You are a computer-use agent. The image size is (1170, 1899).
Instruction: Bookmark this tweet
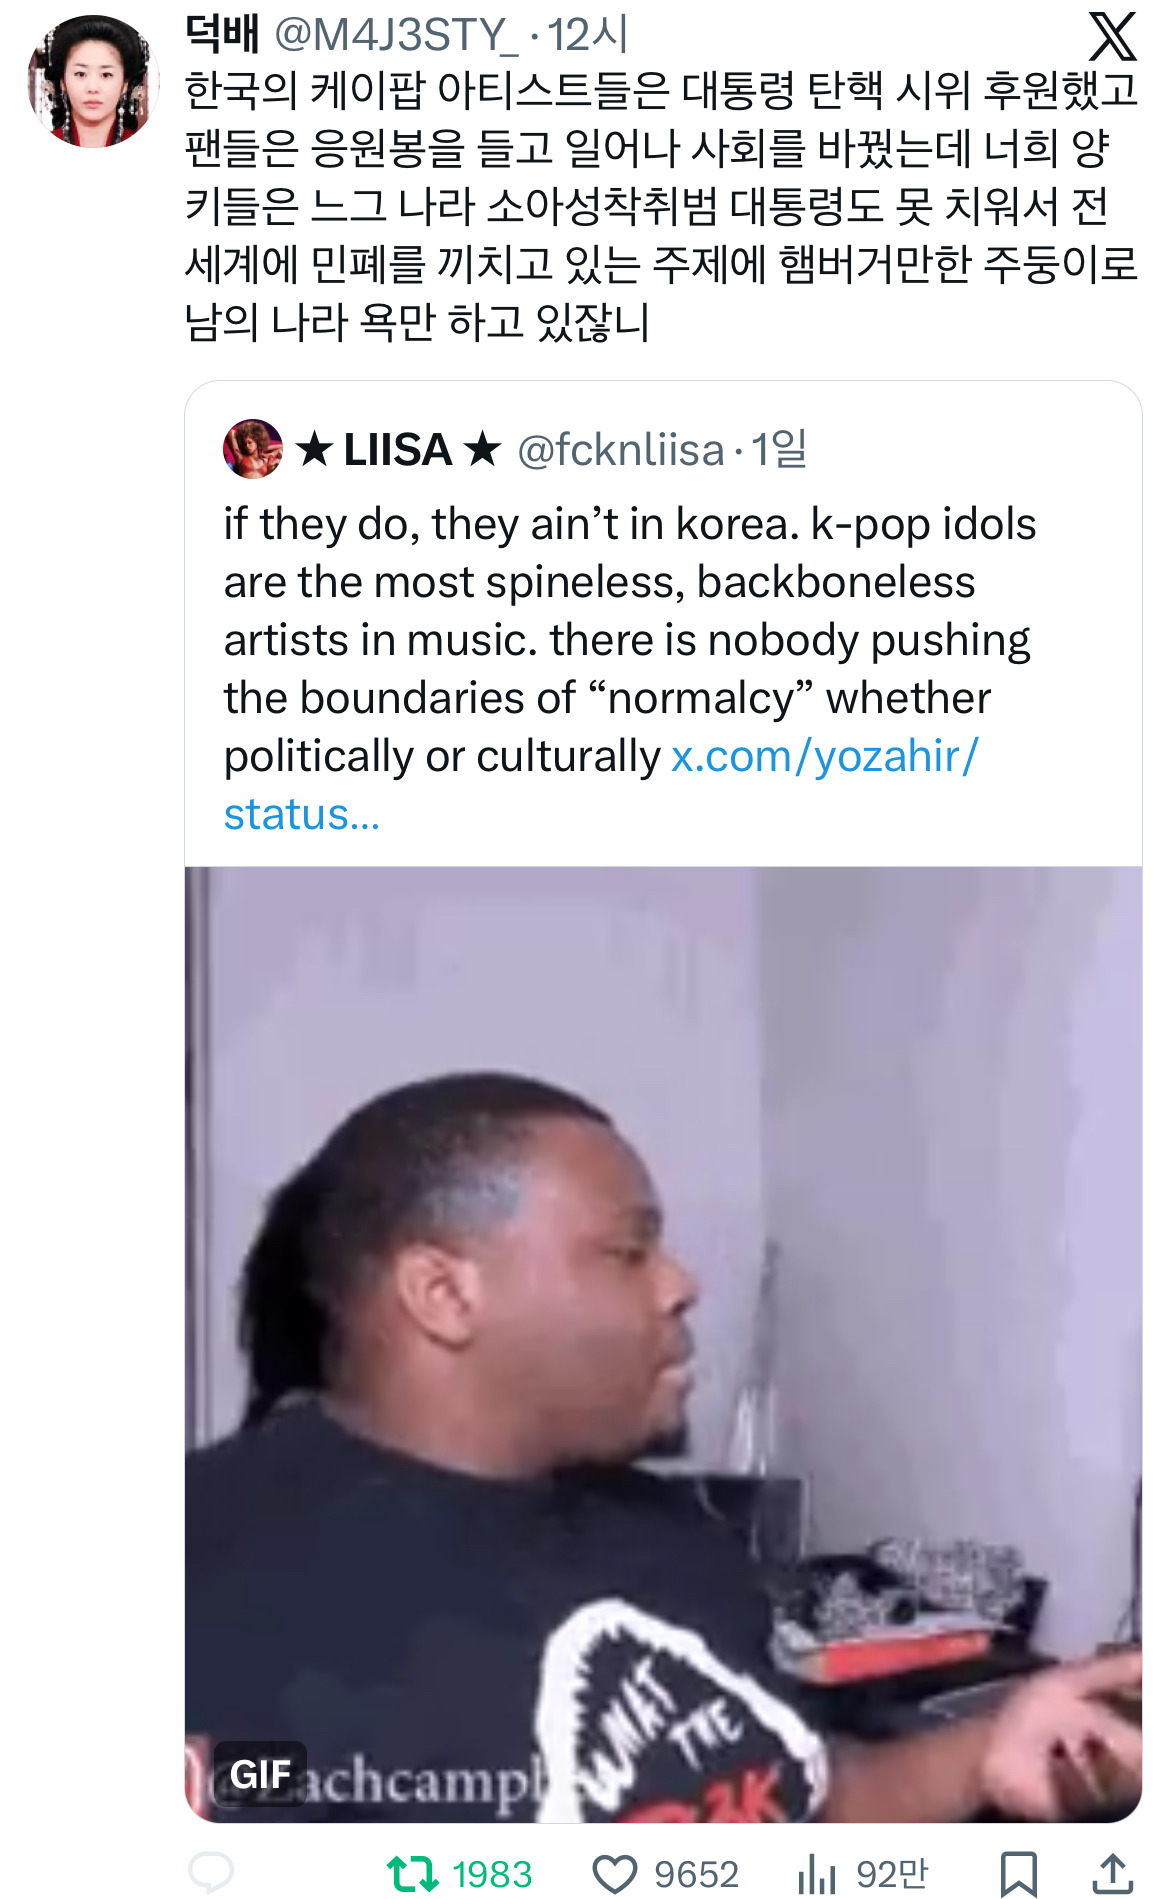pyautogui.click(x=1018, y=1873)
